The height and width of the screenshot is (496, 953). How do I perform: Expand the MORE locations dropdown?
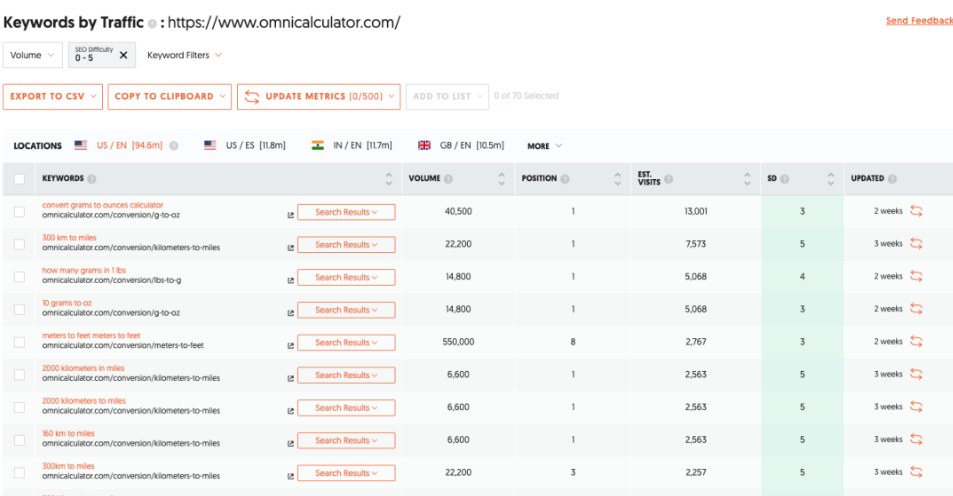(545, 146)
